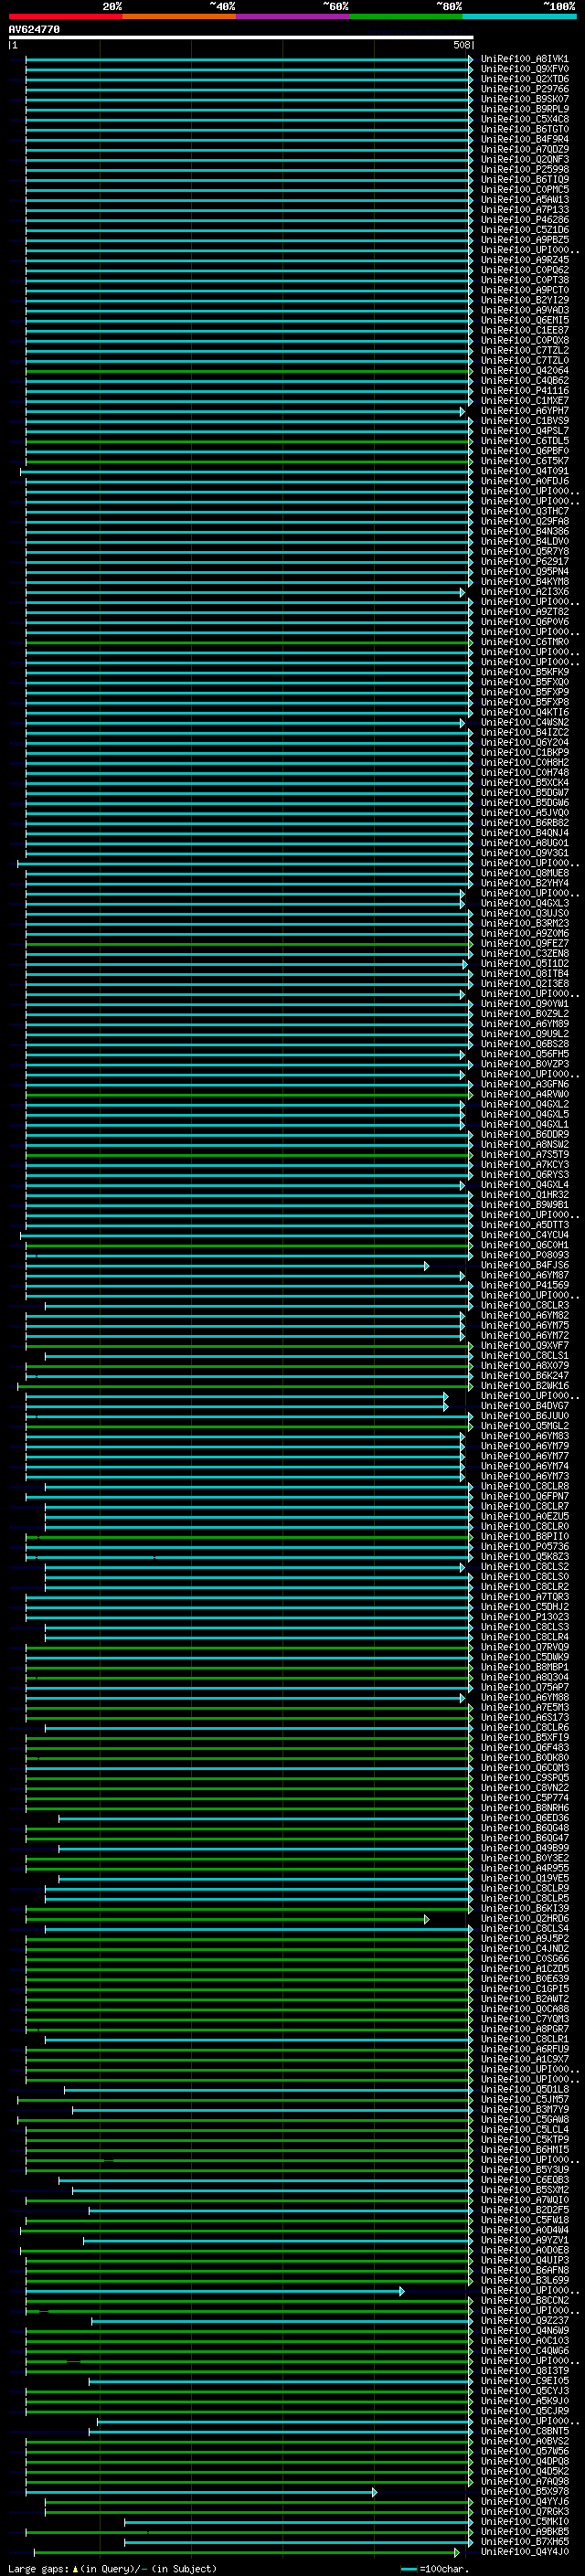Screen dimensions: 585x2576
Task: Click the red ~20% identity legend segment
Action: tap(65, 16)
